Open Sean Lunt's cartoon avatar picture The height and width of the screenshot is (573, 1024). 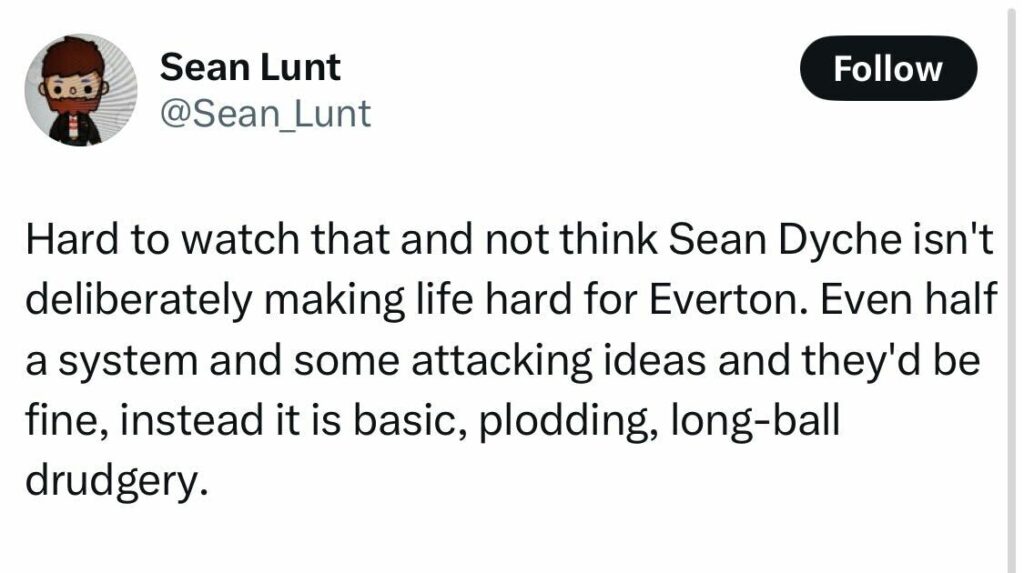click(81, 90)
